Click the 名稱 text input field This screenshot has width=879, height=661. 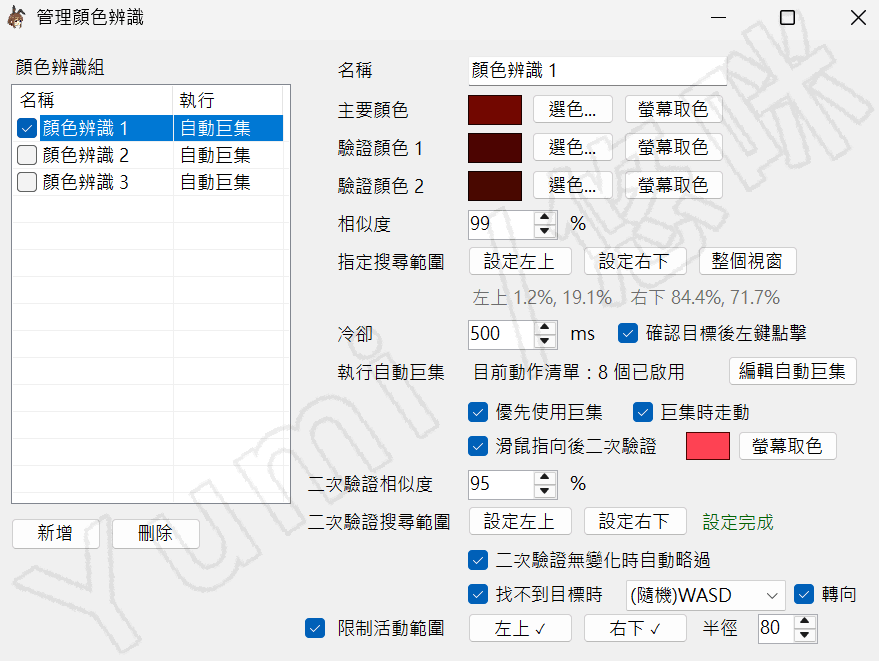coord(598,71)
